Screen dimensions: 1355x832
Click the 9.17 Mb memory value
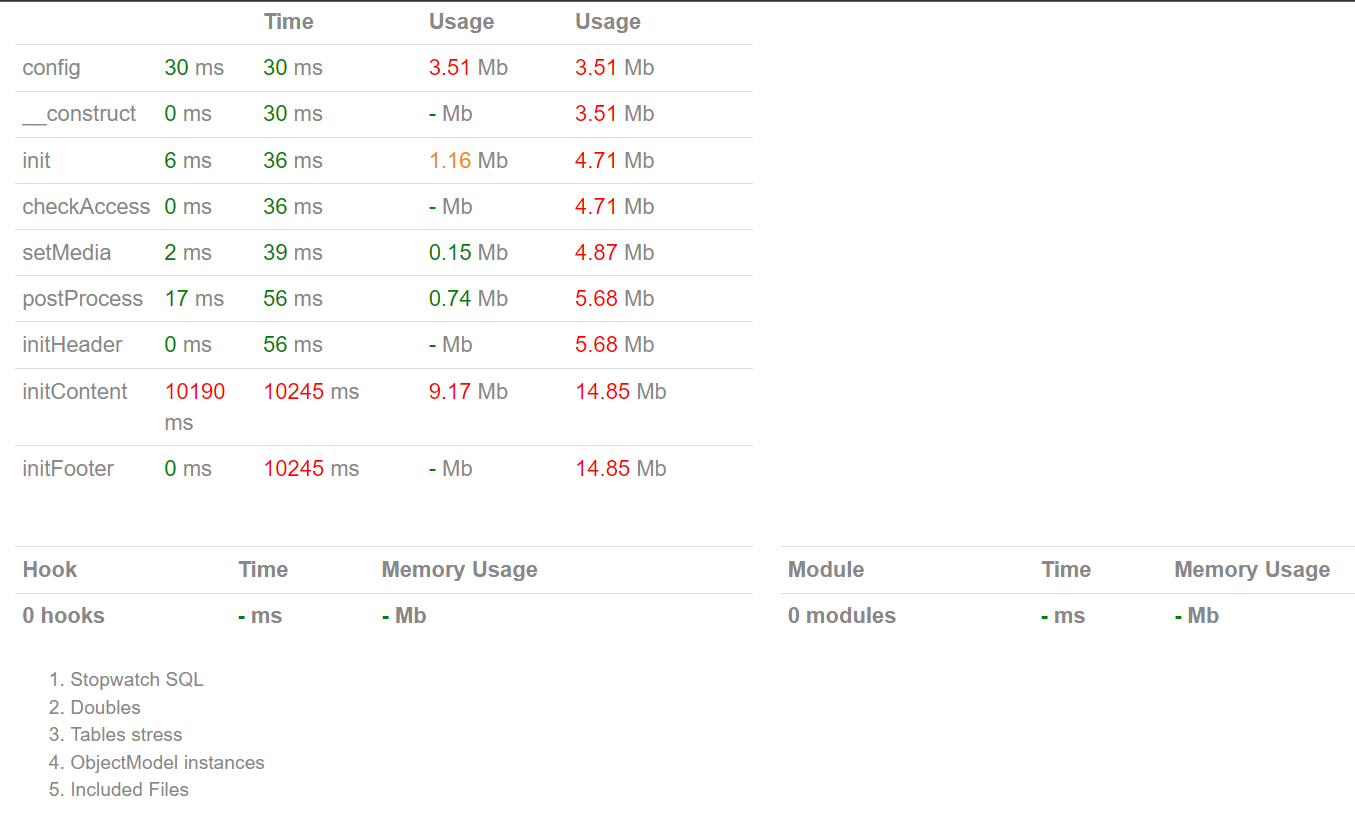(469, 391)
